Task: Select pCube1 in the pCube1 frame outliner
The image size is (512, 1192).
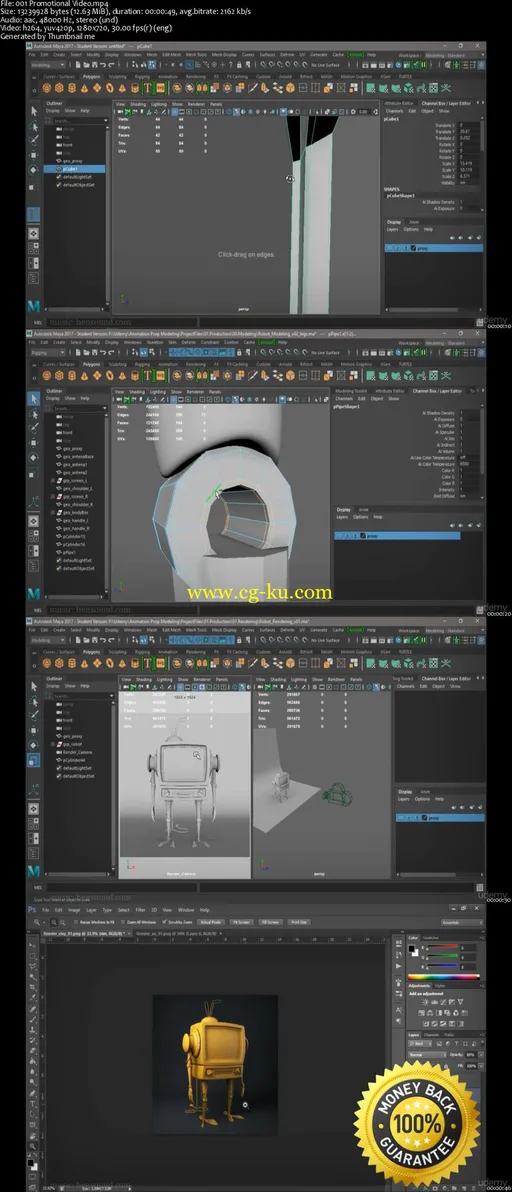Action: click(74, 169)
